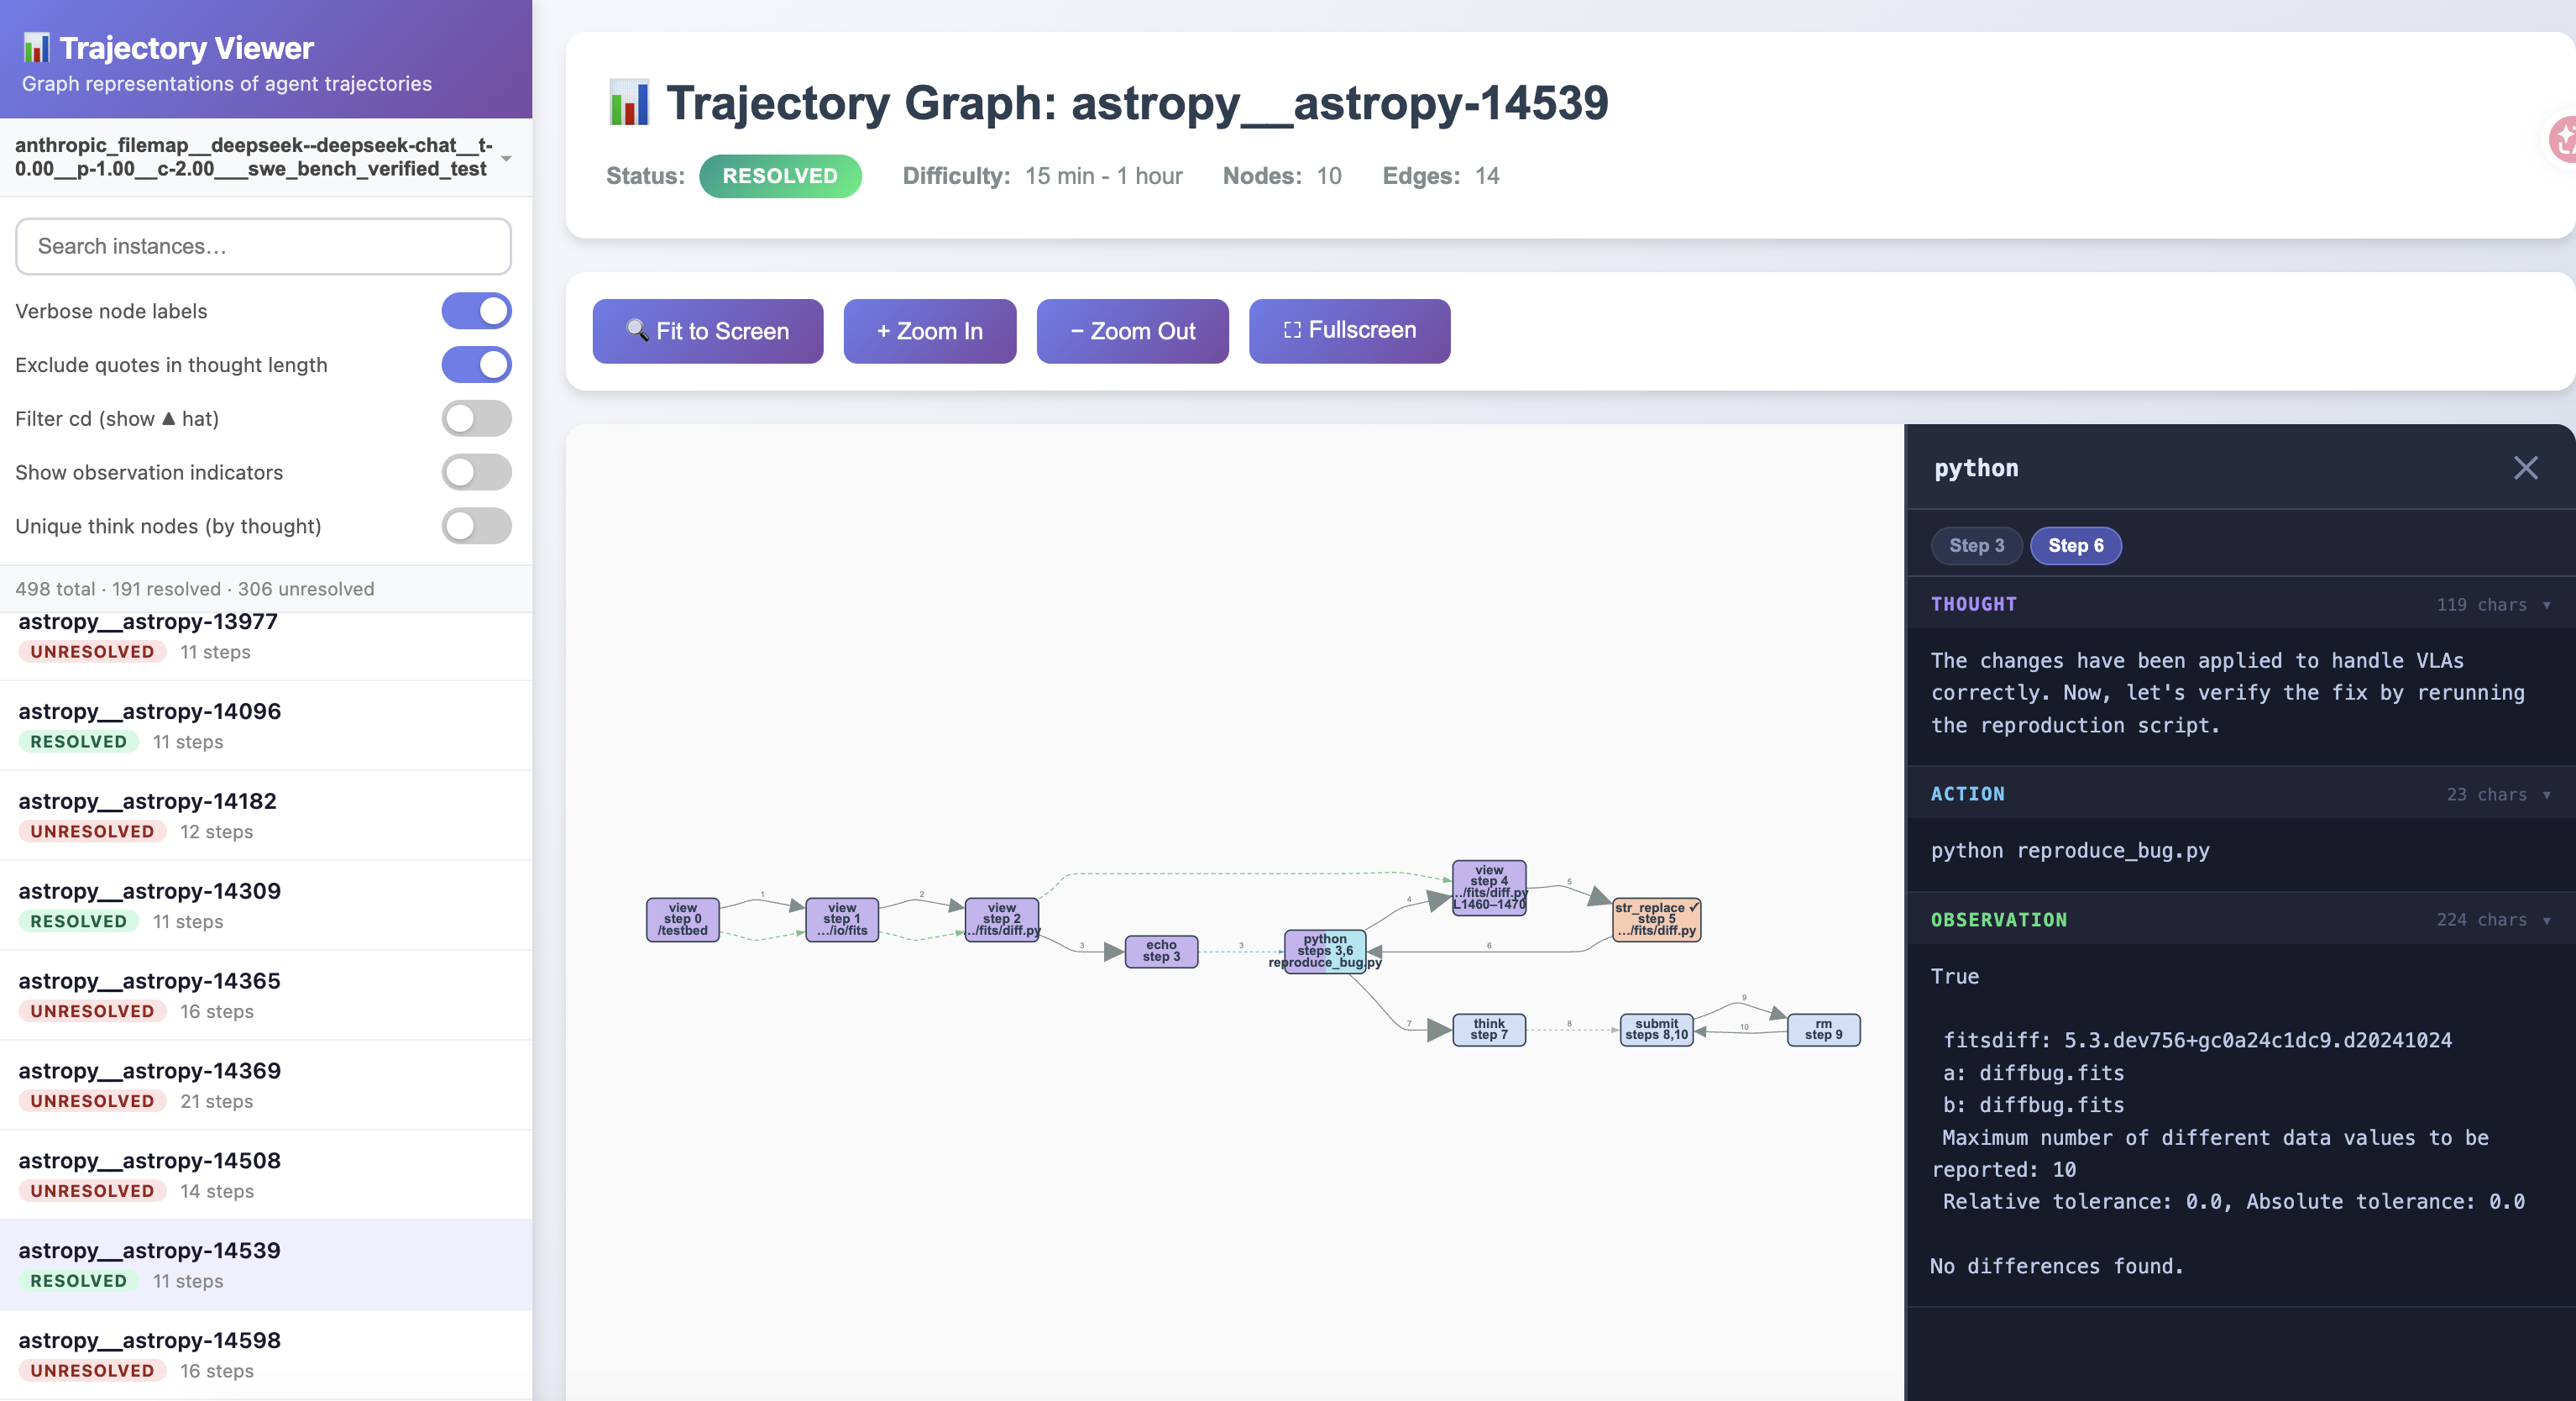Enable Filter cd toggle
This screenshot has height=1401, width=2576.
476,418
